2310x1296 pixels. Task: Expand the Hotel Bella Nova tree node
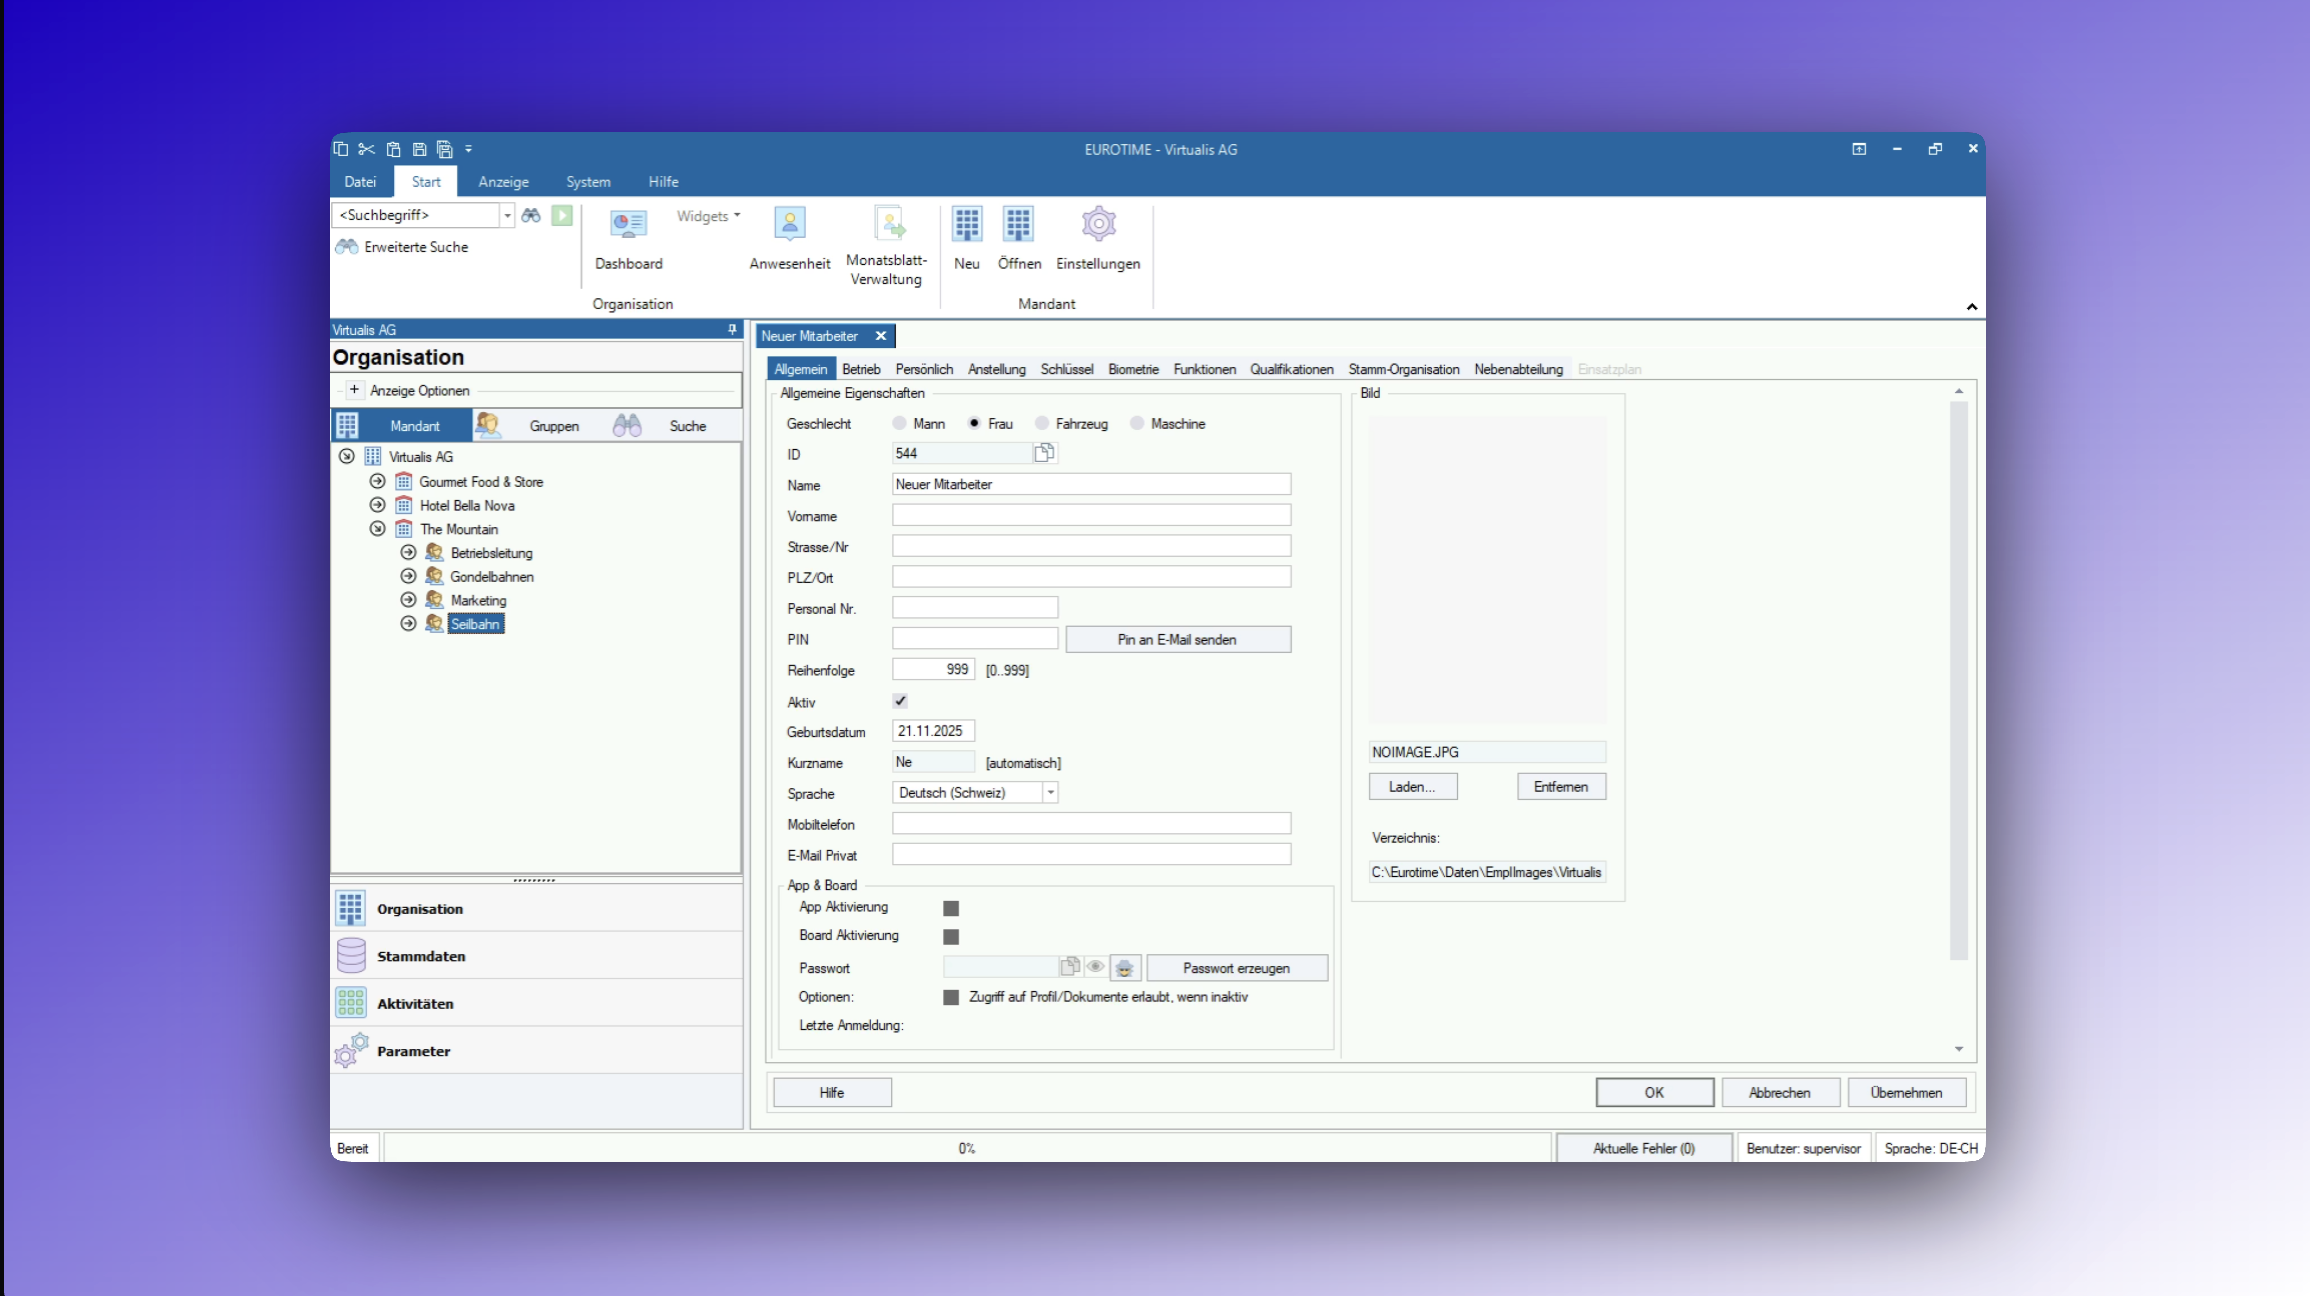pos(378,506)
